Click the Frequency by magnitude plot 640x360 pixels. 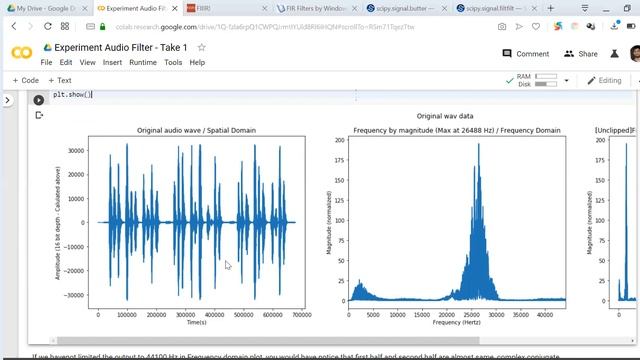457,222
